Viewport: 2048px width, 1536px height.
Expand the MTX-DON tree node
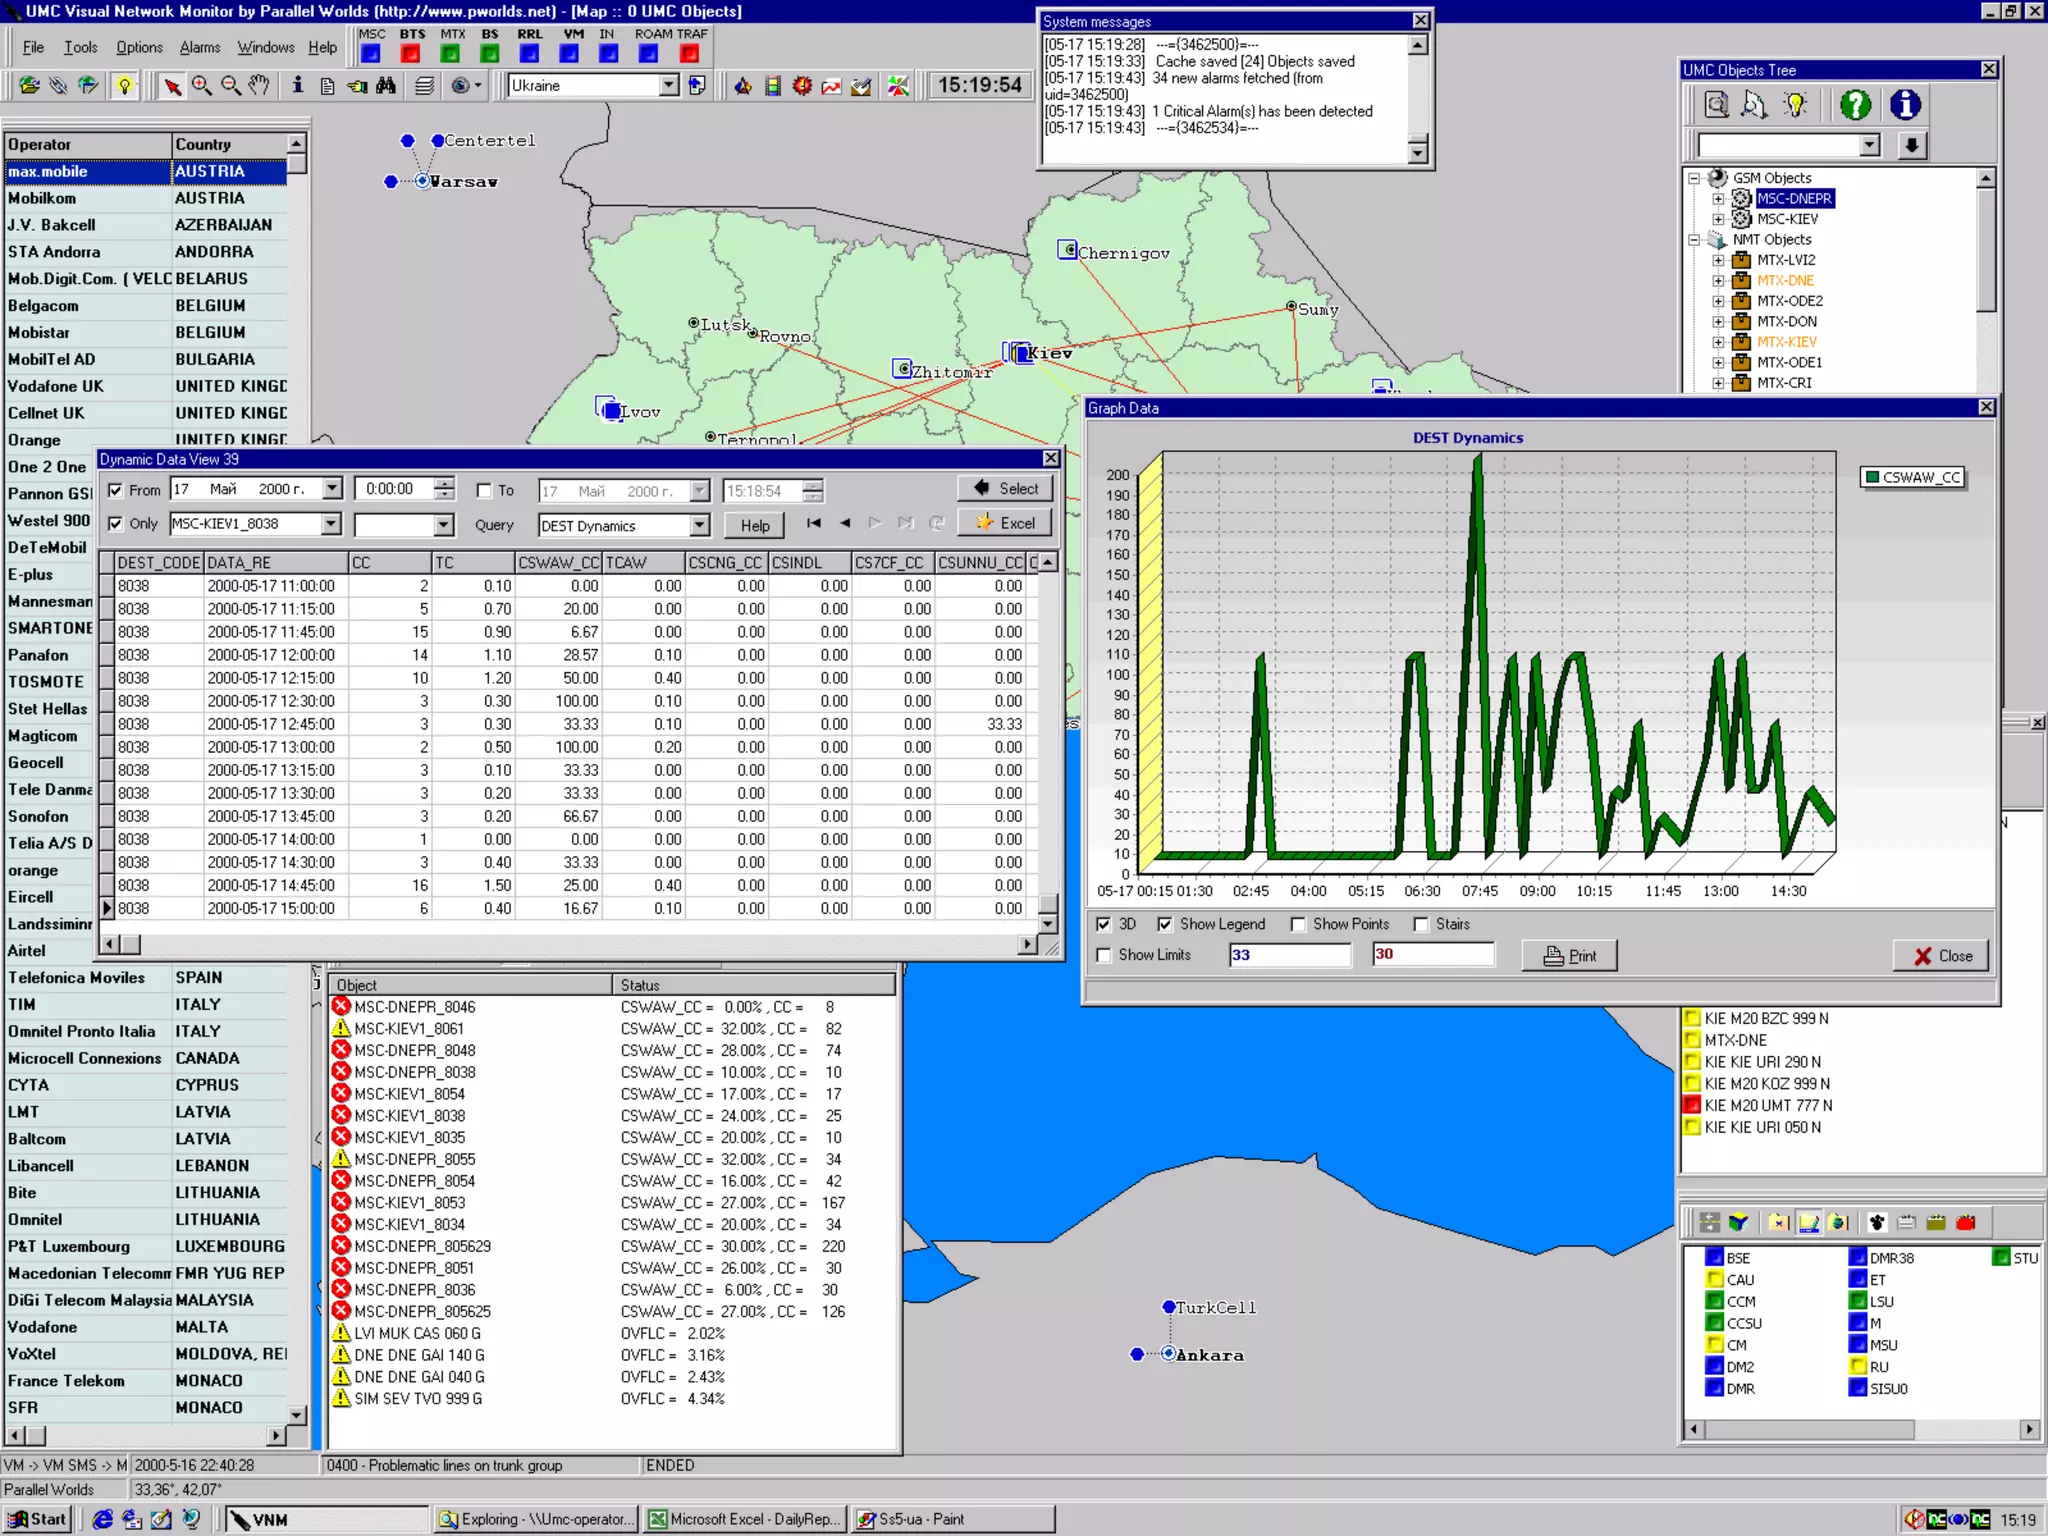pos(1719,322)
